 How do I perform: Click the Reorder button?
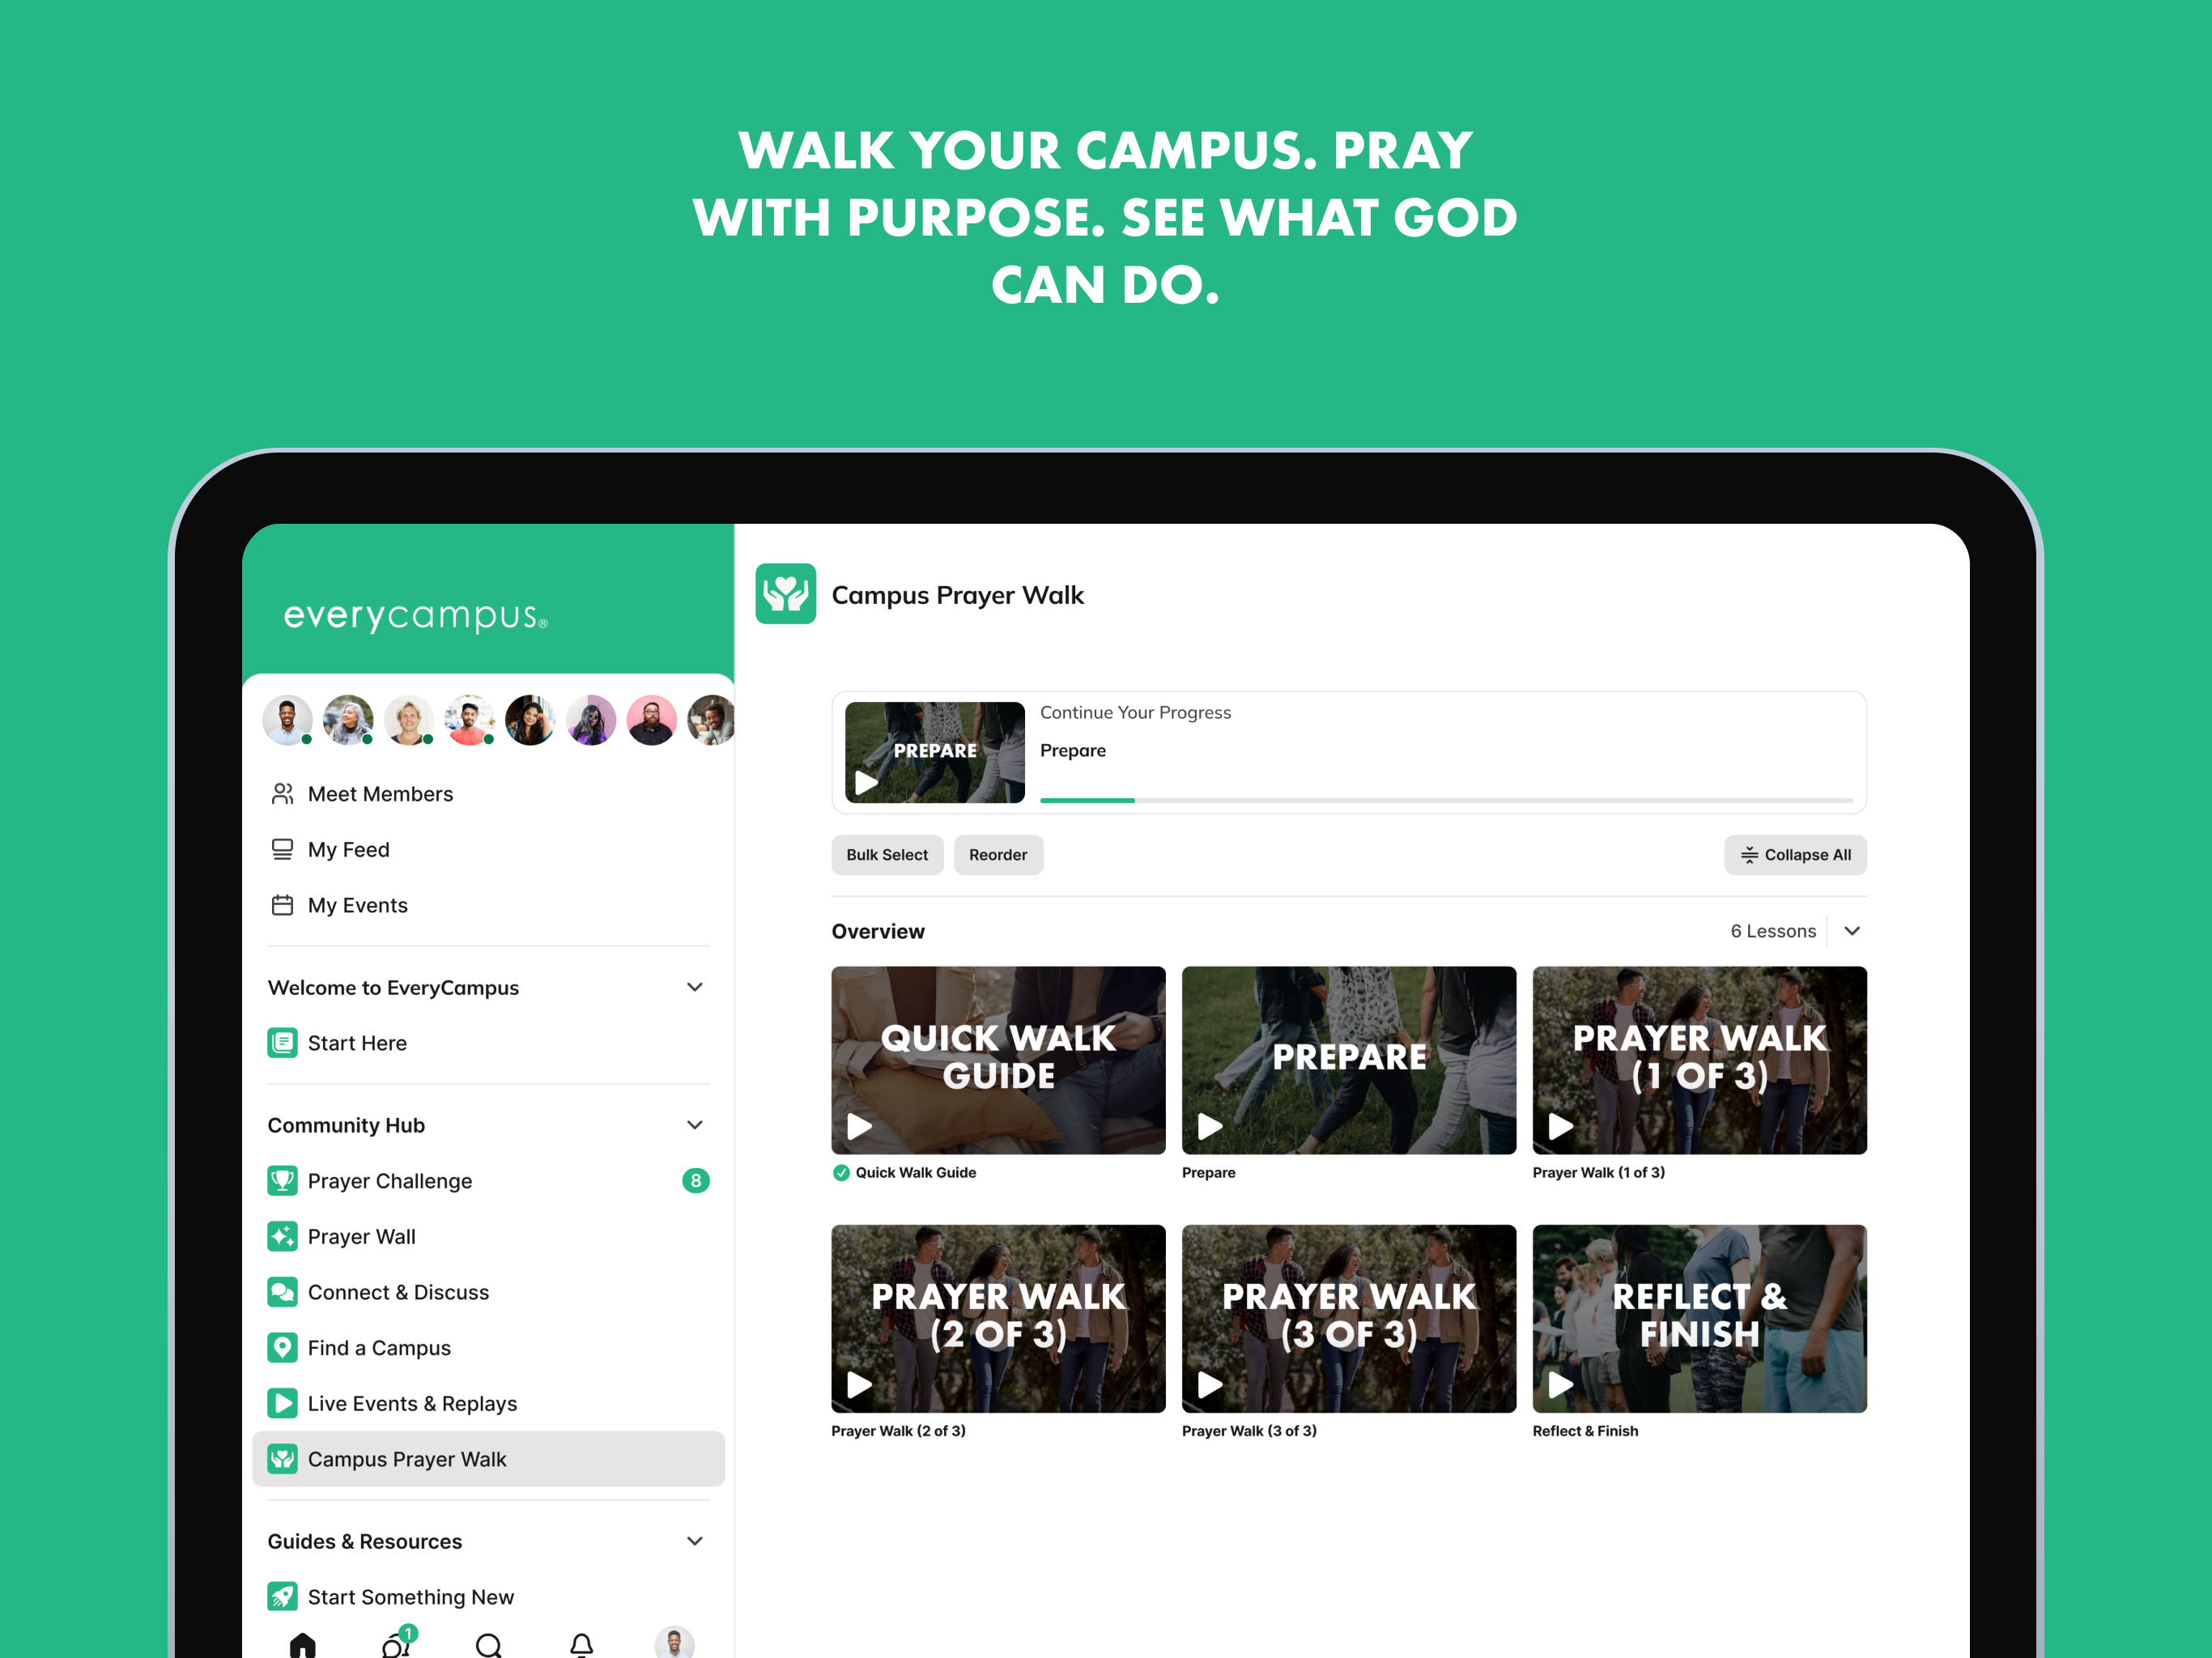(x=998, y=855)
